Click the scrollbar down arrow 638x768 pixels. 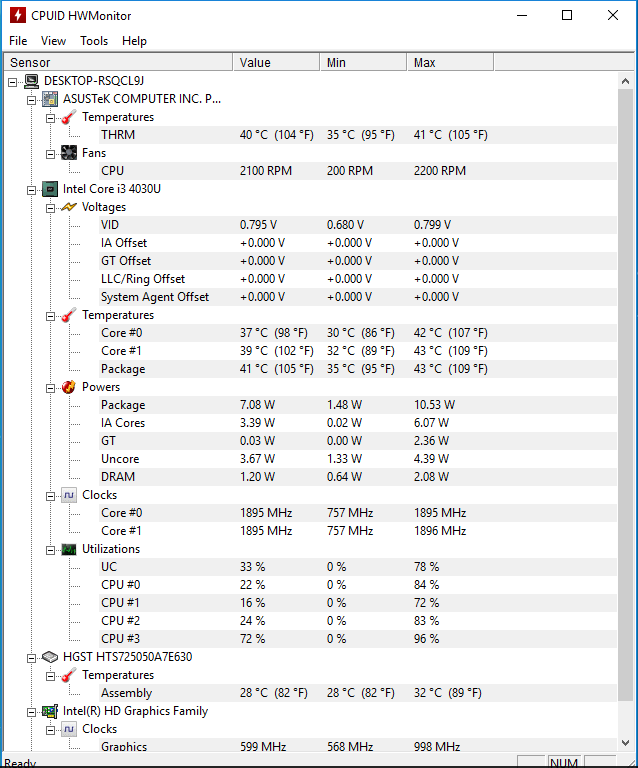click(625, 743)
